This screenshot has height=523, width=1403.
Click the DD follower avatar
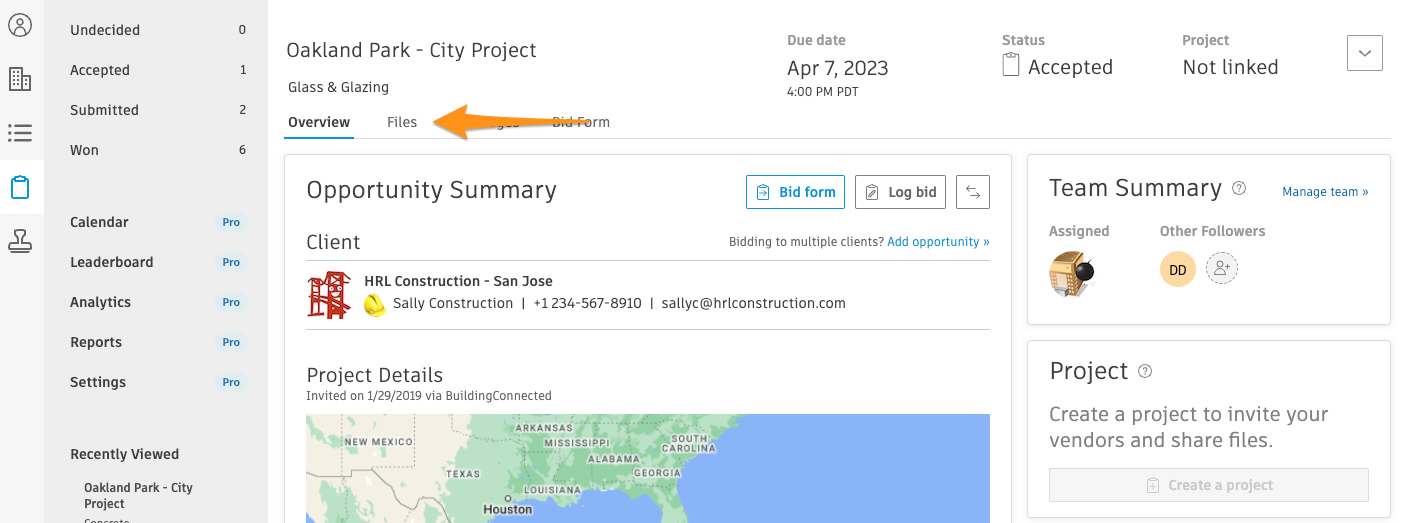[1178, 269]
